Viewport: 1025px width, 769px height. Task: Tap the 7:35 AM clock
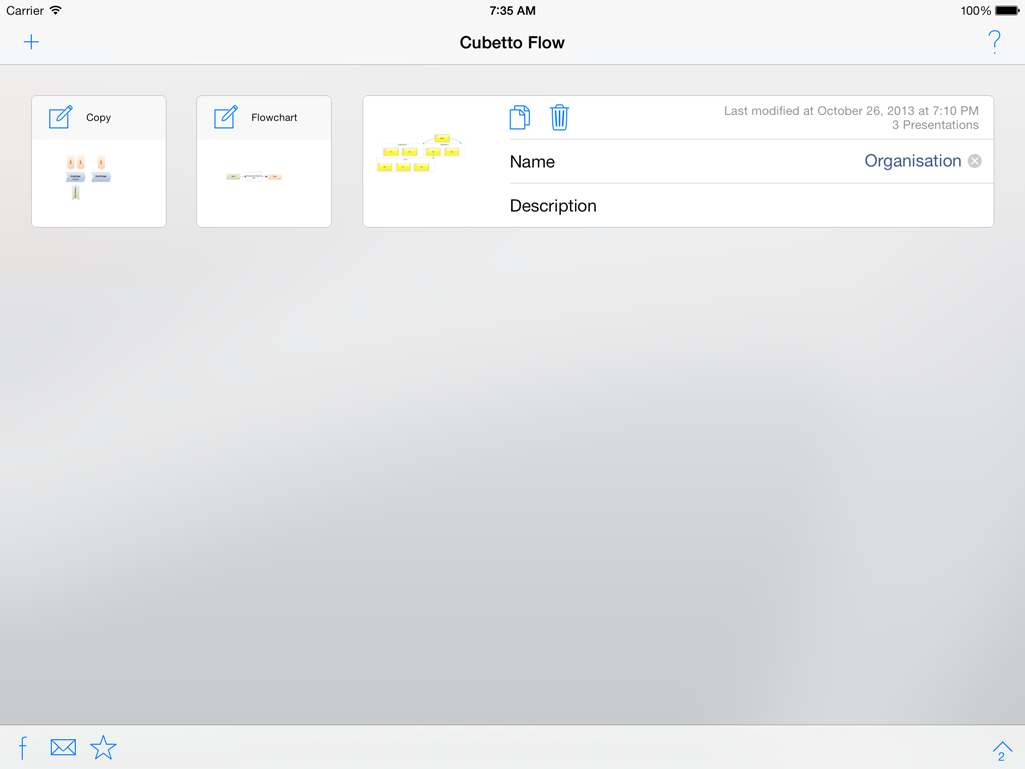pyautogui.click(x=512, y=10)
